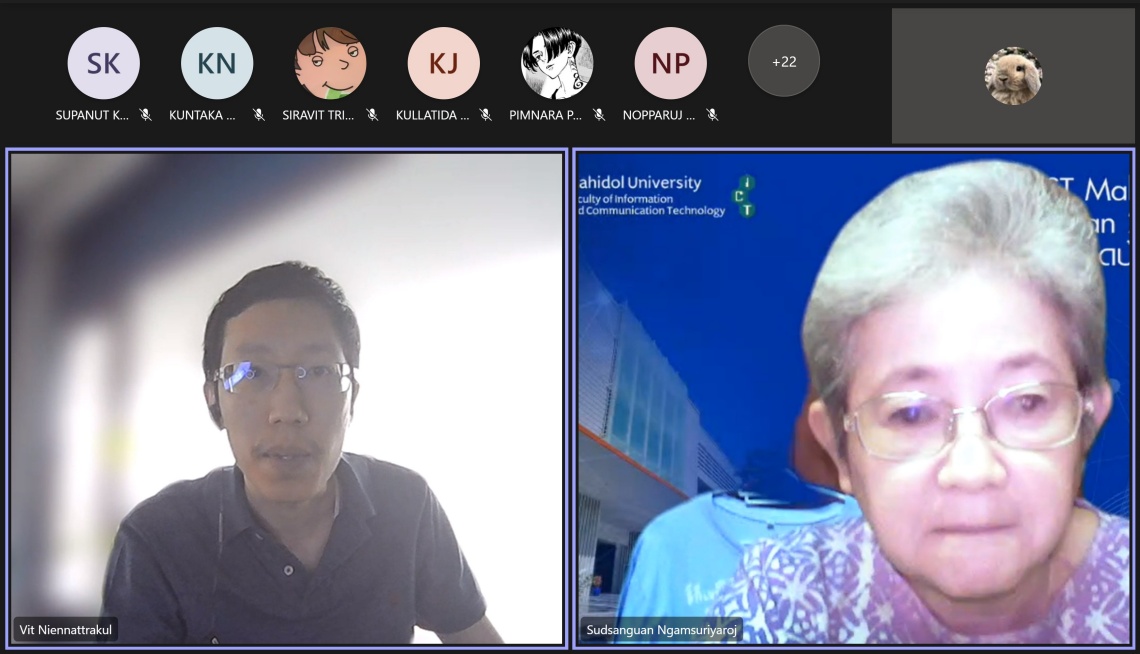
Task: Open the rabbit self-view thumbnail
Action: coord(1012,76)
